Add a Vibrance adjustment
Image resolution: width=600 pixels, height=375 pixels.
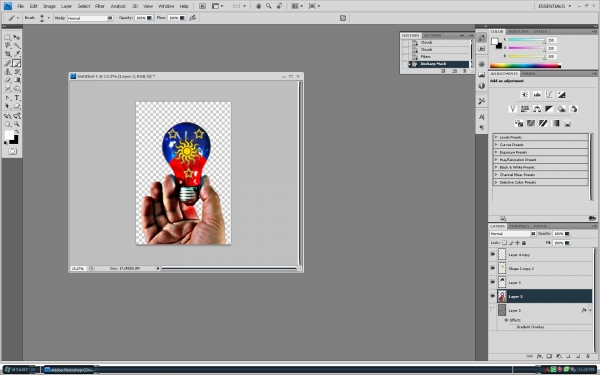(x=513, y=109)
